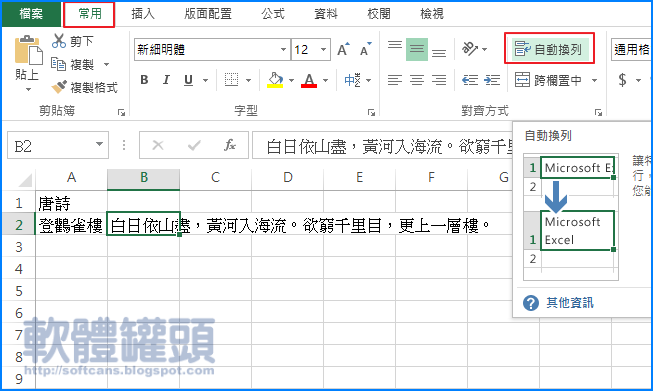The width and height of the screenshot is (653, 391).
Task: Switch to Review (校閱) tab
Action: click(379, 14)
